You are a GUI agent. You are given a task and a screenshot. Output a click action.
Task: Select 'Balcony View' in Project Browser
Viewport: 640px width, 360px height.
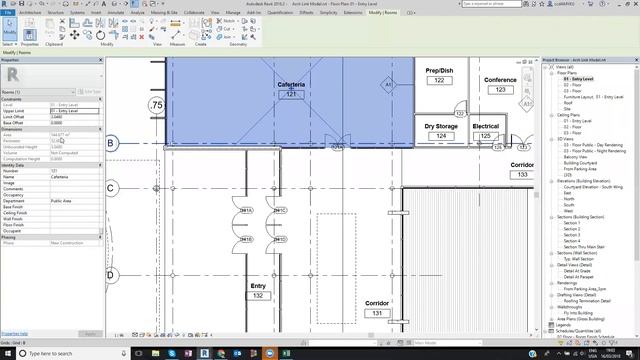pyautogui.click(x=575, y=157)
